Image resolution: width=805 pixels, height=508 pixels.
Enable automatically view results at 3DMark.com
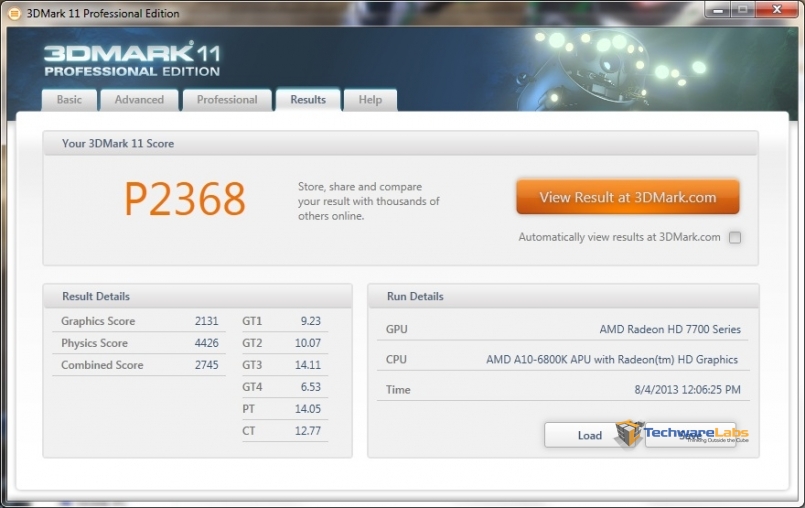[735, 237]
